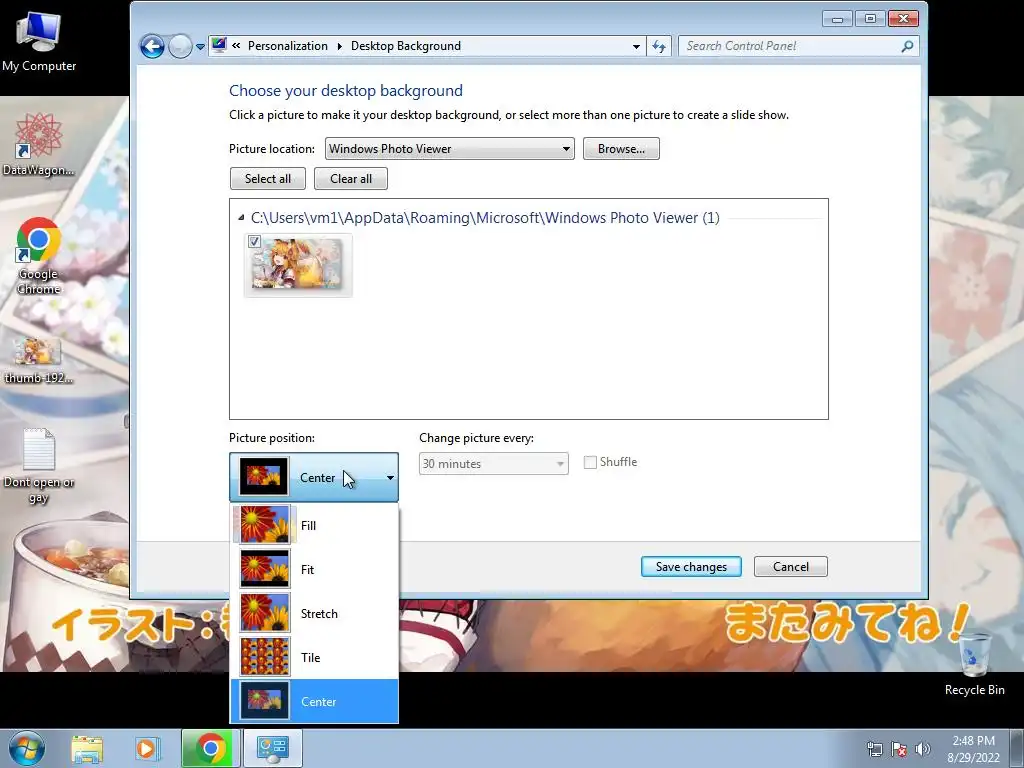The image size is (1024, 768).
Task: Click the Control Panel icon in address bar
Action: pyautogui.click(x=219, y=45)
